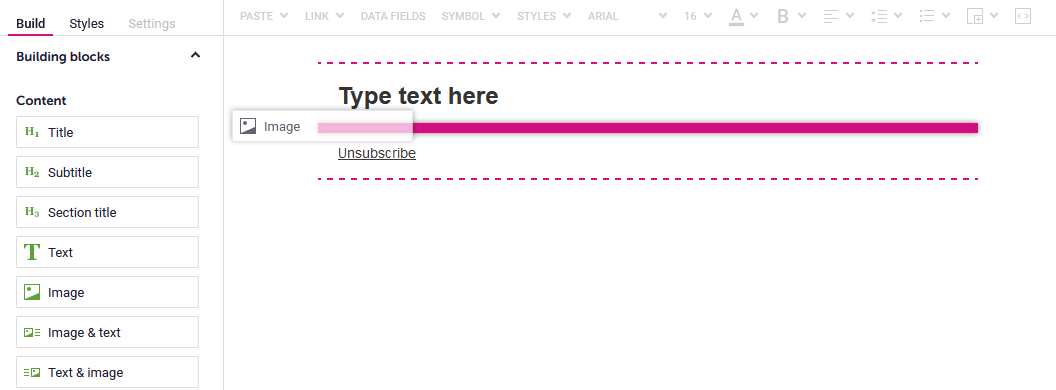The image size is (1056, 390).
Task: Open the Settings tab
Action: (x=152, y=24)
